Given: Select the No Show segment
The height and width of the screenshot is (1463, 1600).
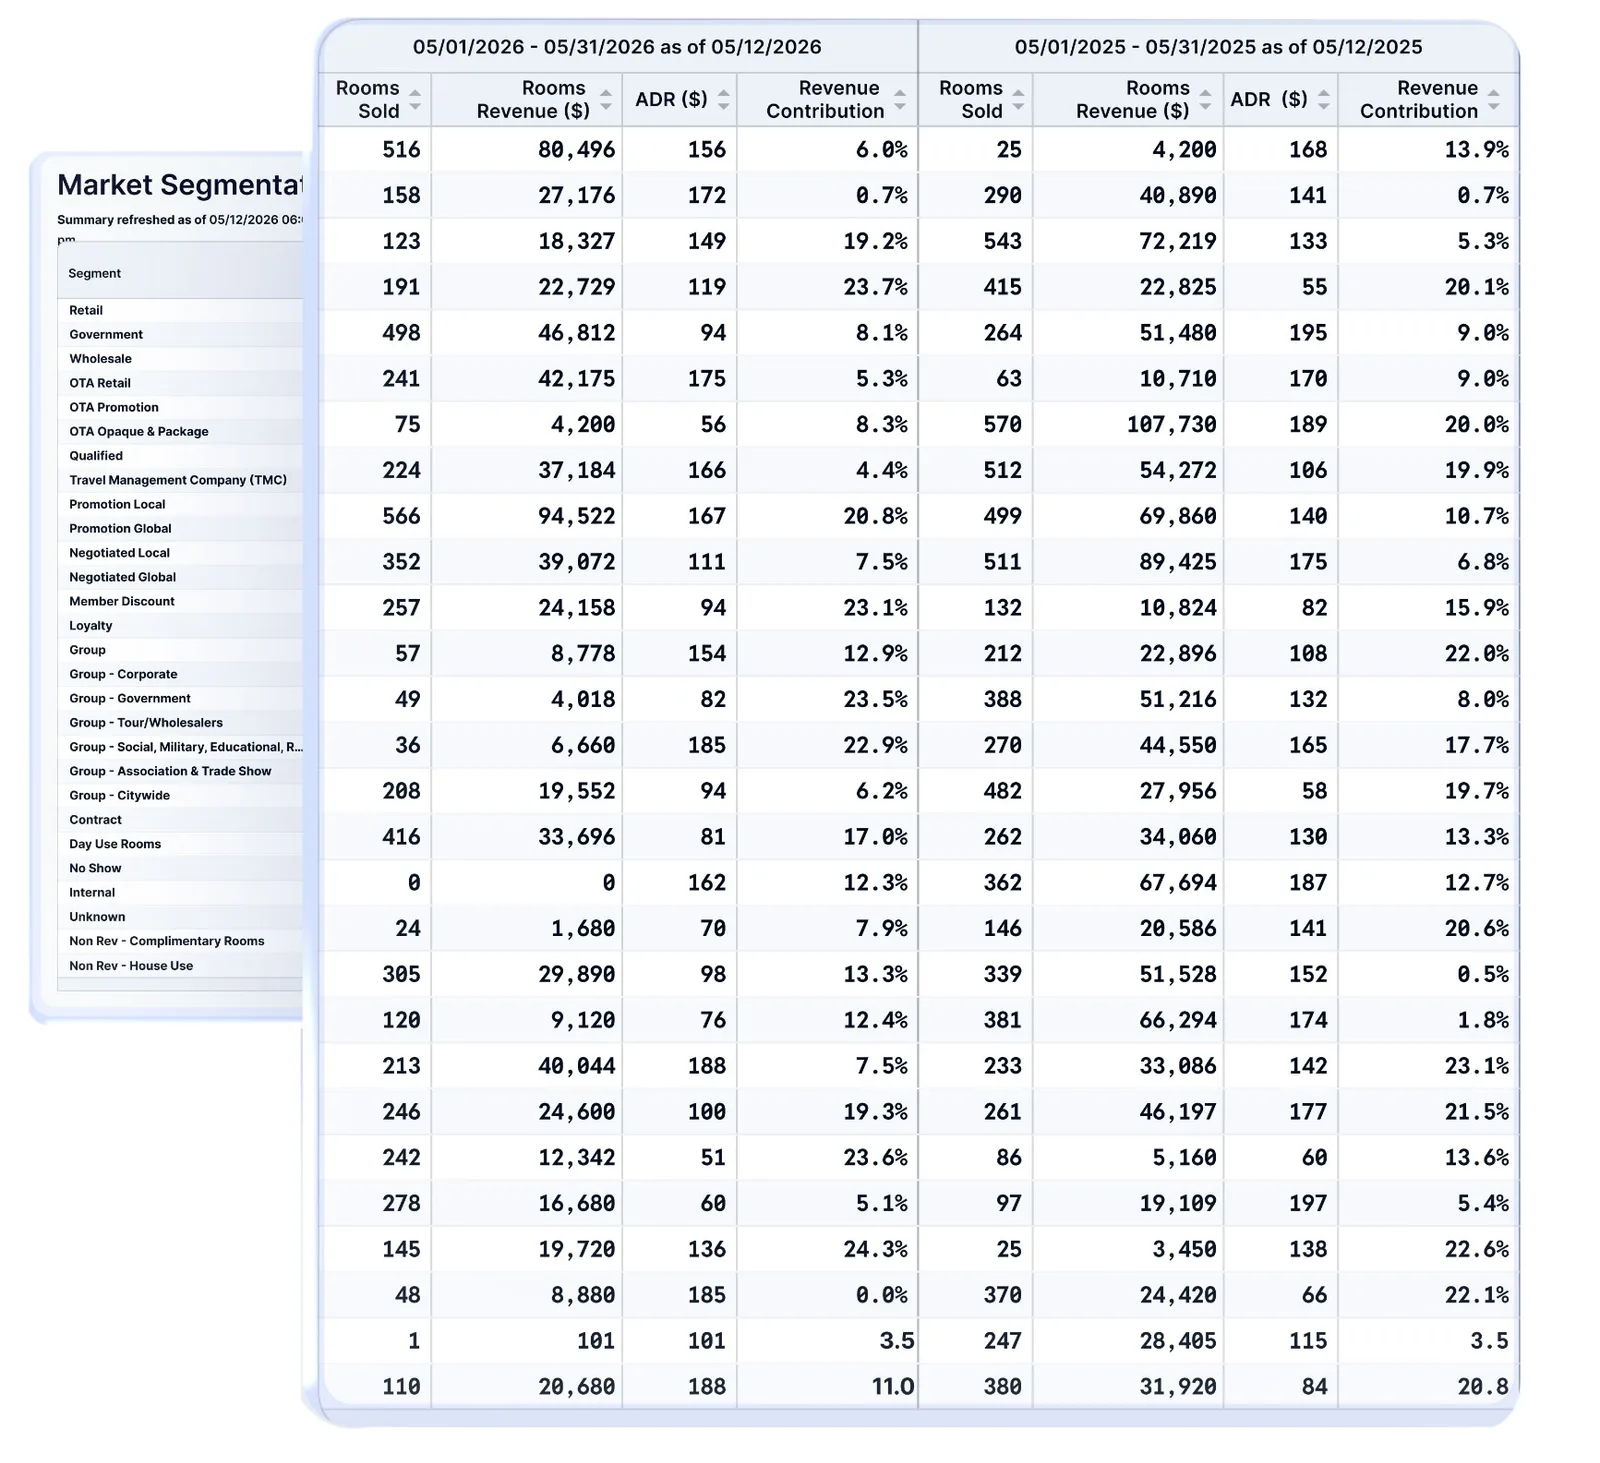Looking at the screenshot, I should tap(180, 869).
